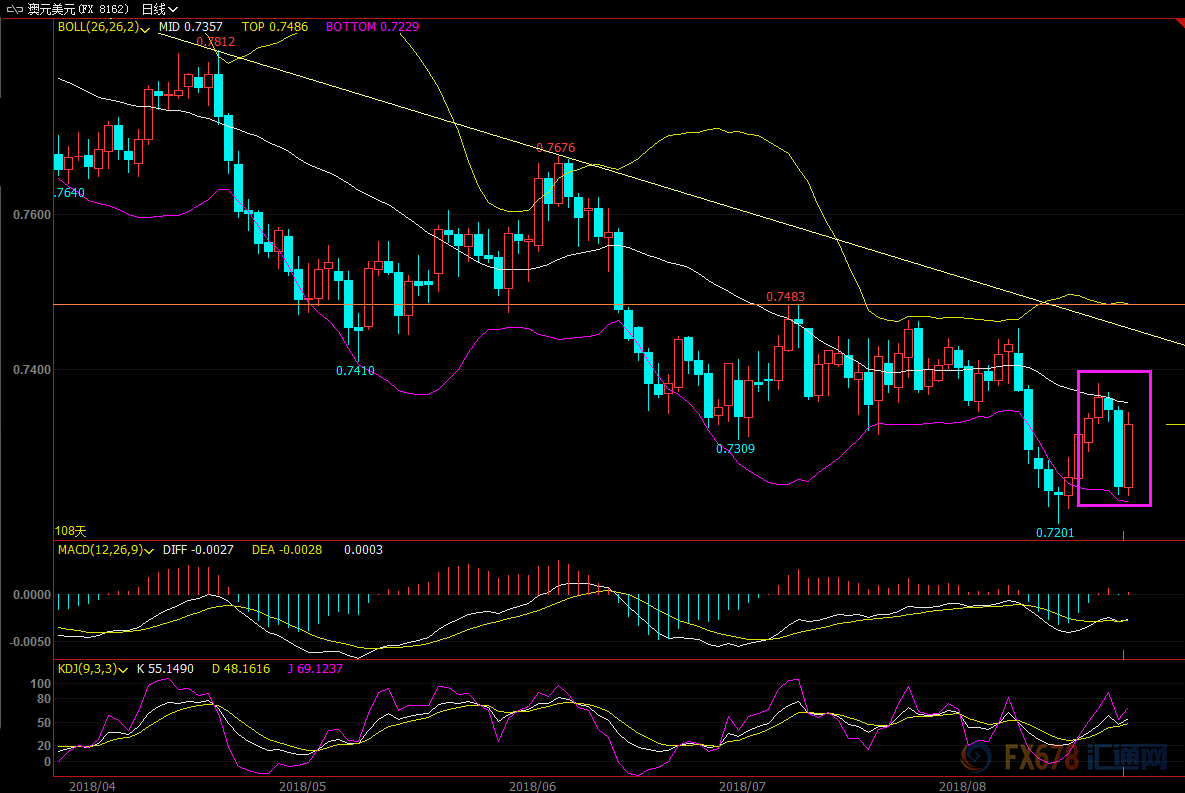1185x793 pixels.
Task: Click the 0.7410 low price label
Action: (355, 370)
